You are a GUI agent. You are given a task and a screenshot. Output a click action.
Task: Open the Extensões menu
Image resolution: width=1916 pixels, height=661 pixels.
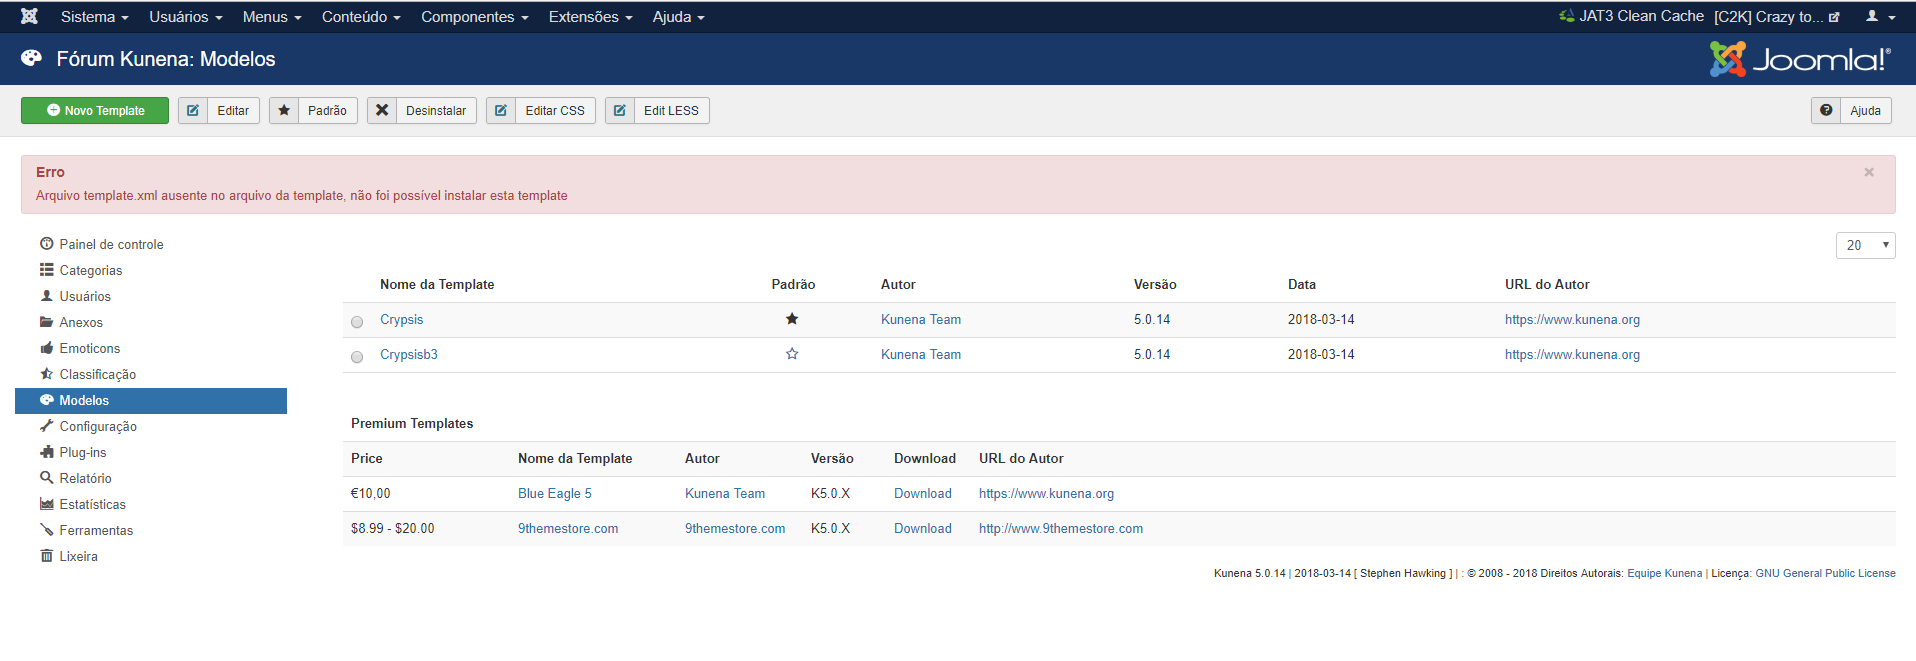point(590,17)
